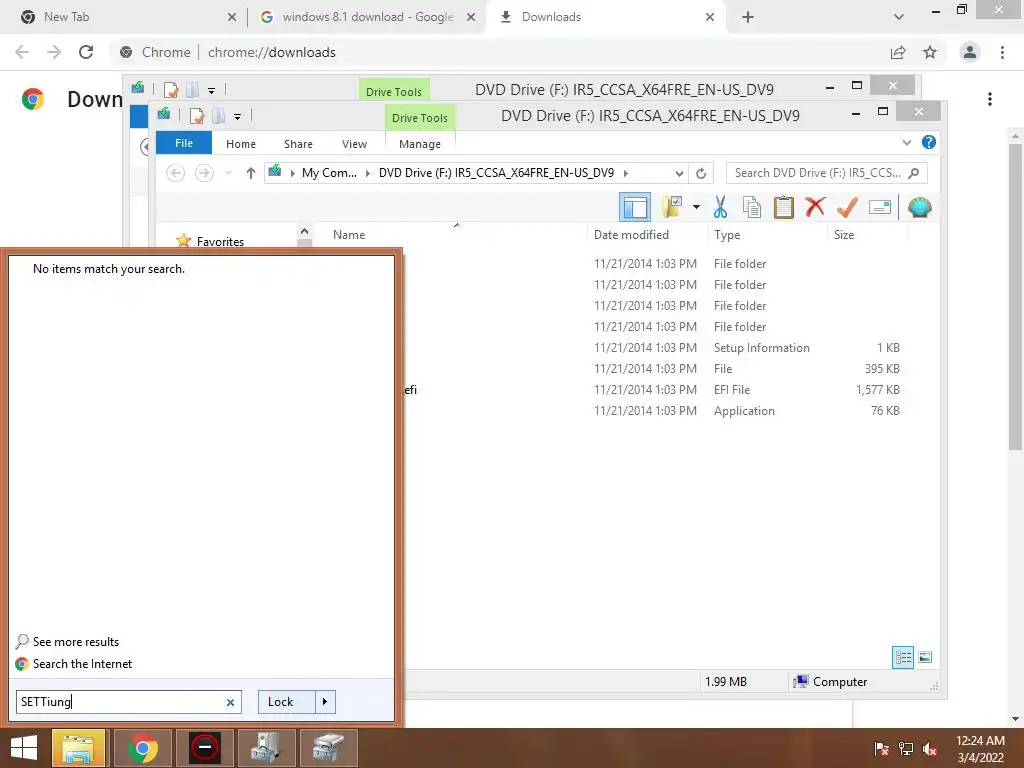This screenshot has width=1024, height=768.
Task: Click the Explorer Back arrow
Action: point(176,173)
